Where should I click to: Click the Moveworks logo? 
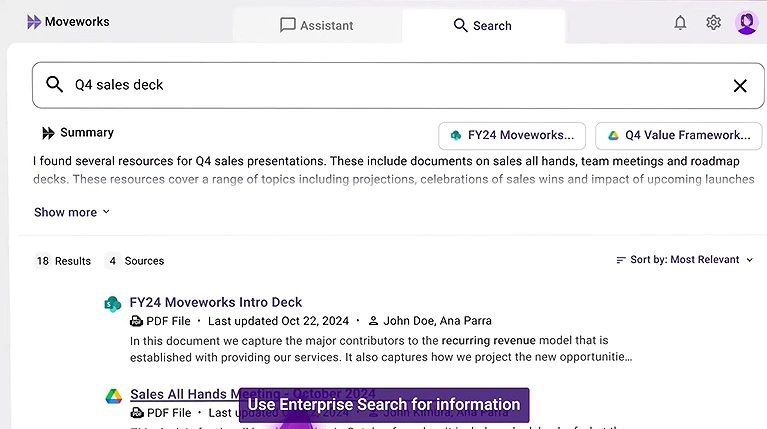pyautogui.click(x=68, y=22)
